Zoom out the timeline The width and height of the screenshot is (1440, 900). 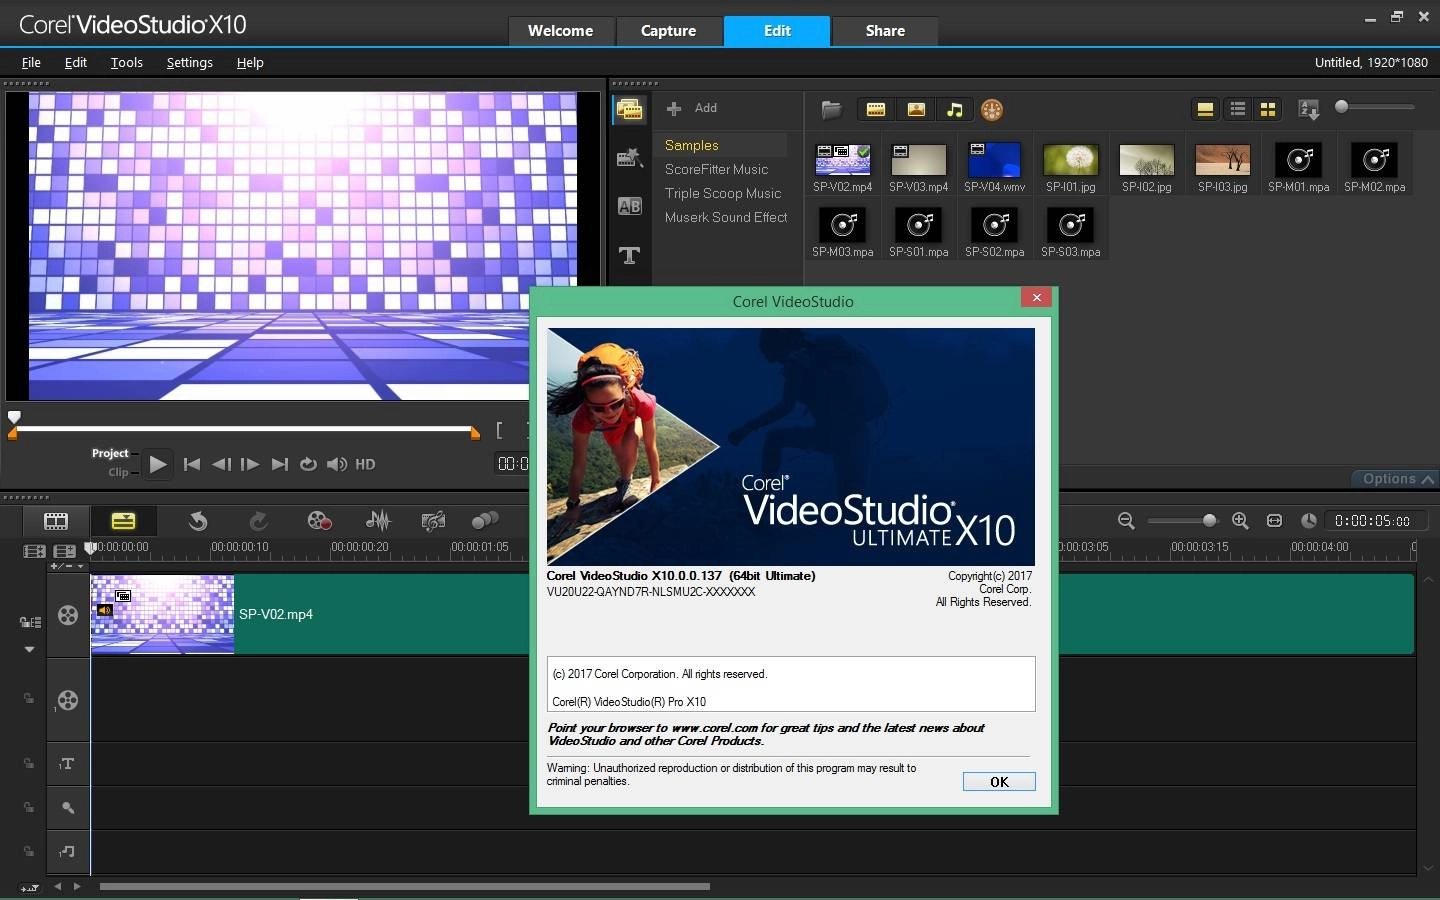(1126, 520)
